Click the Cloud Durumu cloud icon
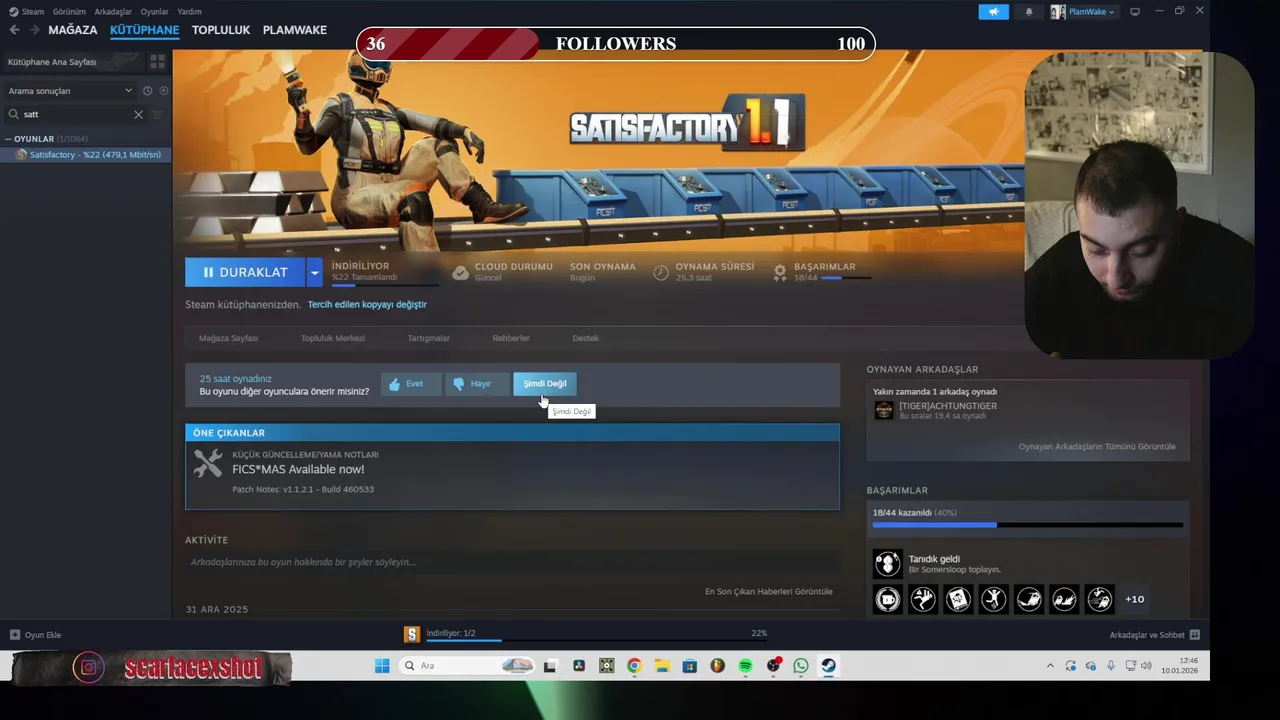 pos(460,272)
